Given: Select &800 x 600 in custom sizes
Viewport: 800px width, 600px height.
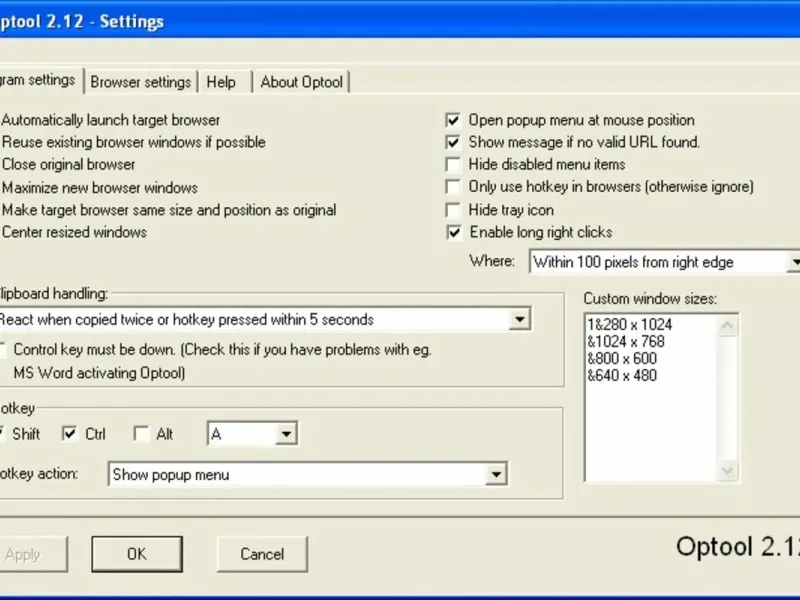Looking at the screenshot, I should (x=622, y=358).
